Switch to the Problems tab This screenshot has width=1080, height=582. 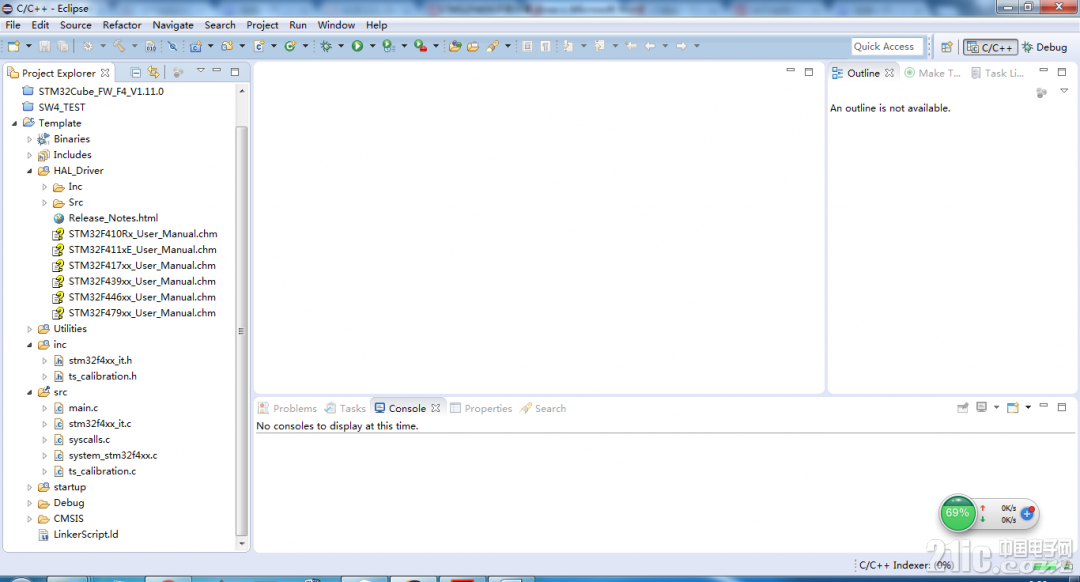pyautogui.click(x=287, y=408)
